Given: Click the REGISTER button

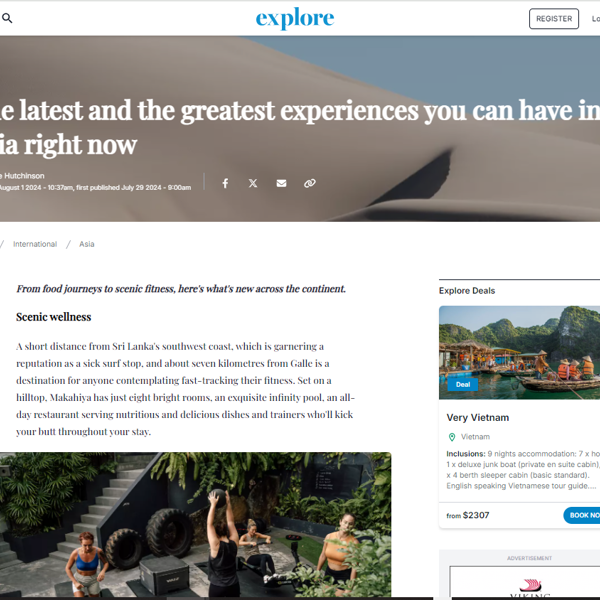Looking at the screenshot, I should tap(554, 18).
